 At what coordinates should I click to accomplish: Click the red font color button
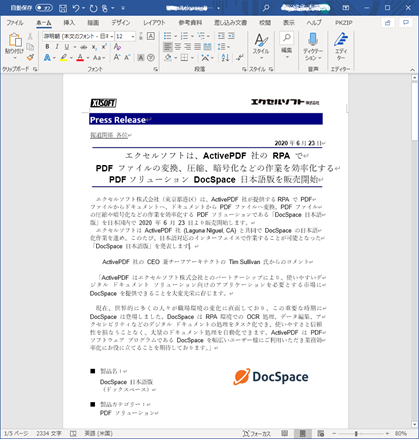[x=80, y=58]
